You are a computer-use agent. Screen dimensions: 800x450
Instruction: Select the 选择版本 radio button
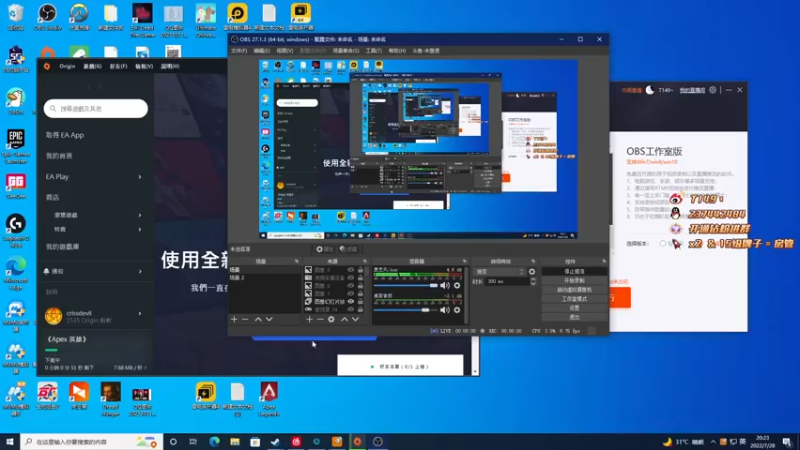pos(663,244)
